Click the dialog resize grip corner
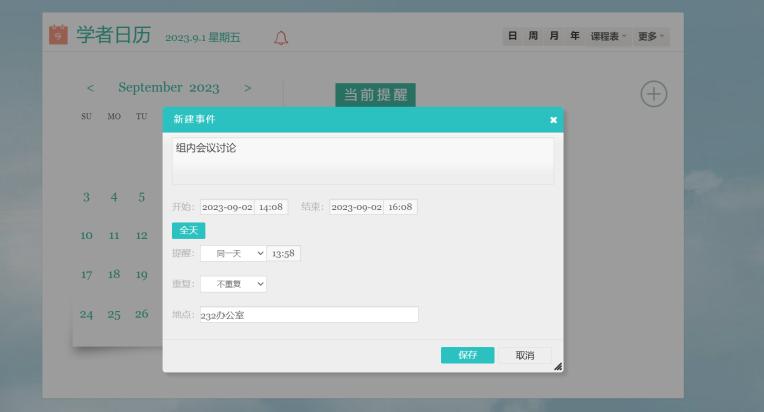The height and width of the screenshot is (412, 764). 557,366
